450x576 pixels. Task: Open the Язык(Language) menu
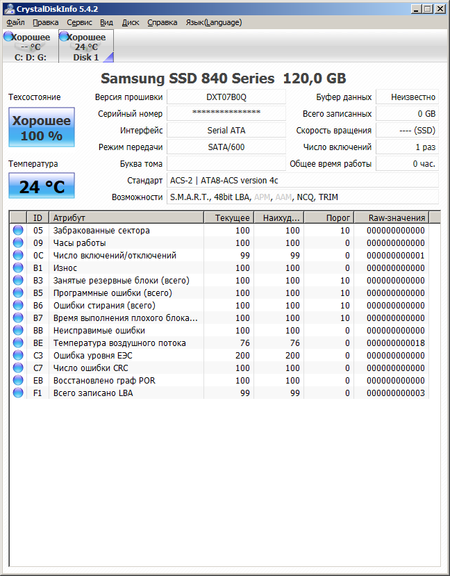[x=213, y=22]
